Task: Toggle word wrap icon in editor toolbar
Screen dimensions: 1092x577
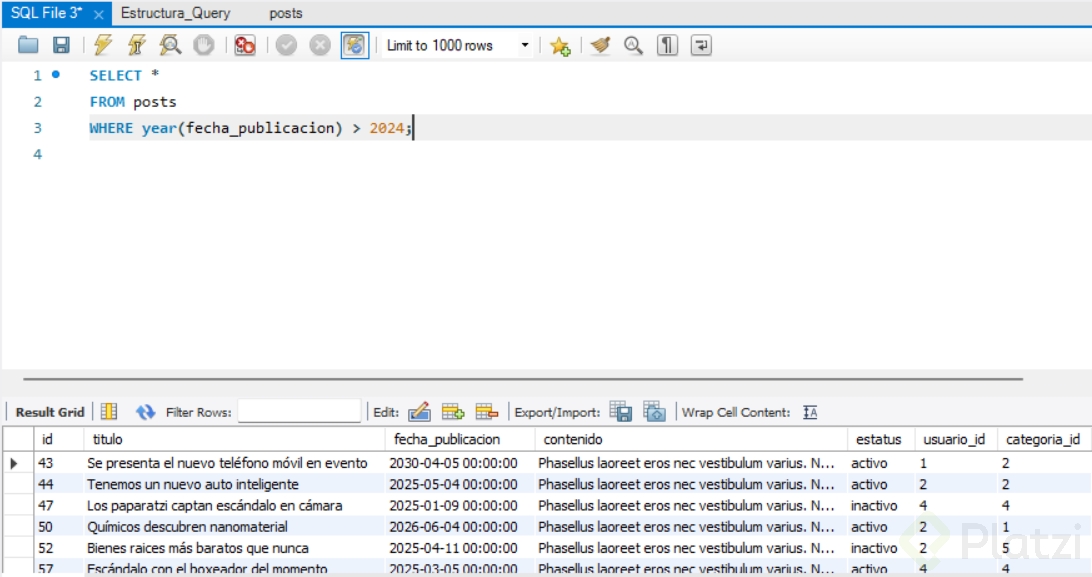Action: pyautogui.click(x=701, y=45)
